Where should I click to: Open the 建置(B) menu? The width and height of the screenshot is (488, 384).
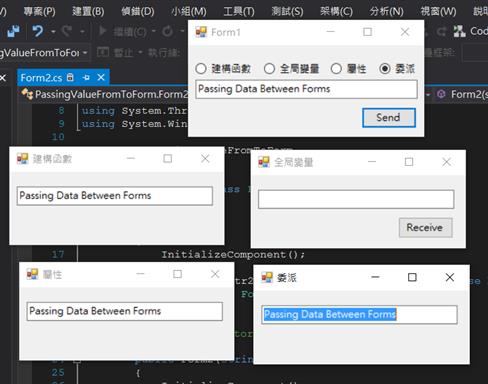click(x=88, y=12)
